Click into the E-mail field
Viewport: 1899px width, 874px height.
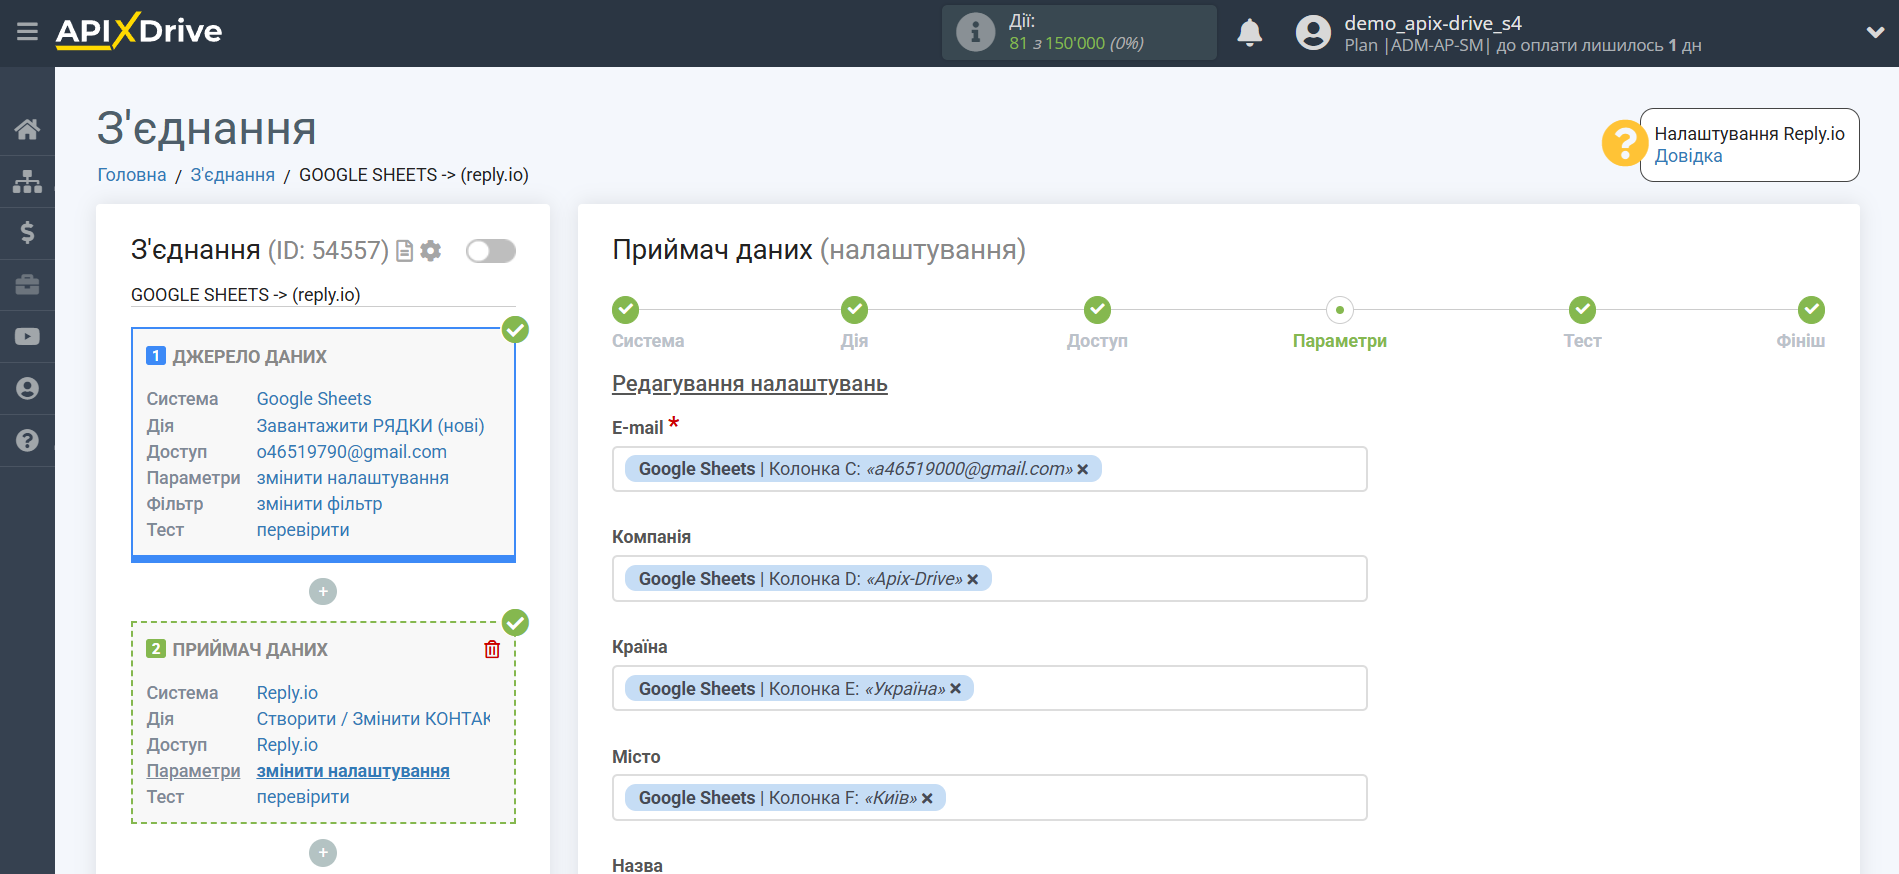point(989,469)
